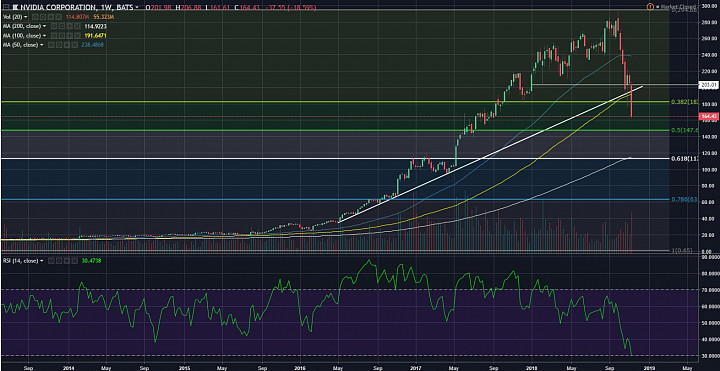Select the 0.382 Fibonacci level label

pyautogui.click(x=686, y=101)
